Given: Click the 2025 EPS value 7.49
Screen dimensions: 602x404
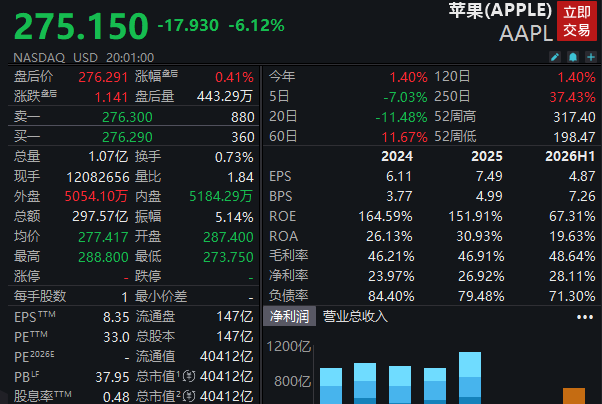Looking at the screenshot, I should pyautogui.click(x=489, y=176).
